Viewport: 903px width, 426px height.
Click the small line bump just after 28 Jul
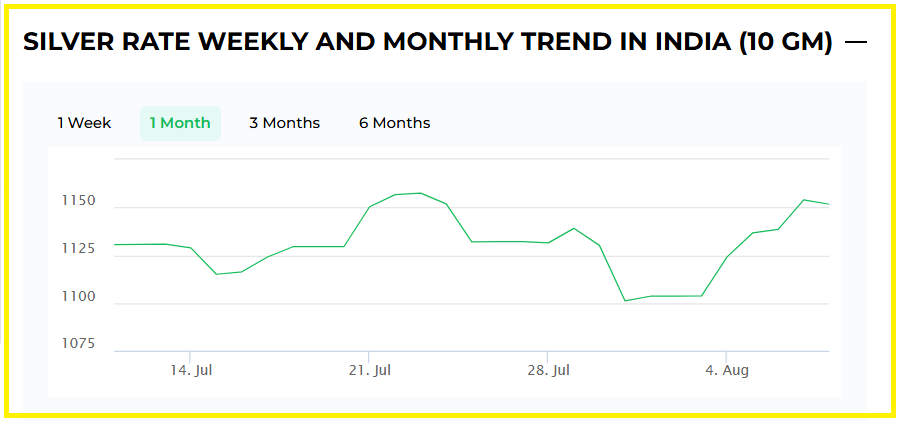point(573,228)
